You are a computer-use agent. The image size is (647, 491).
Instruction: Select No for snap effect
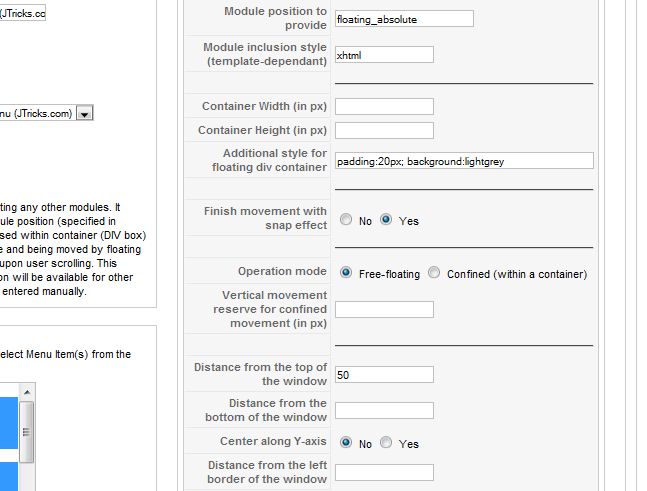point(346,220)
